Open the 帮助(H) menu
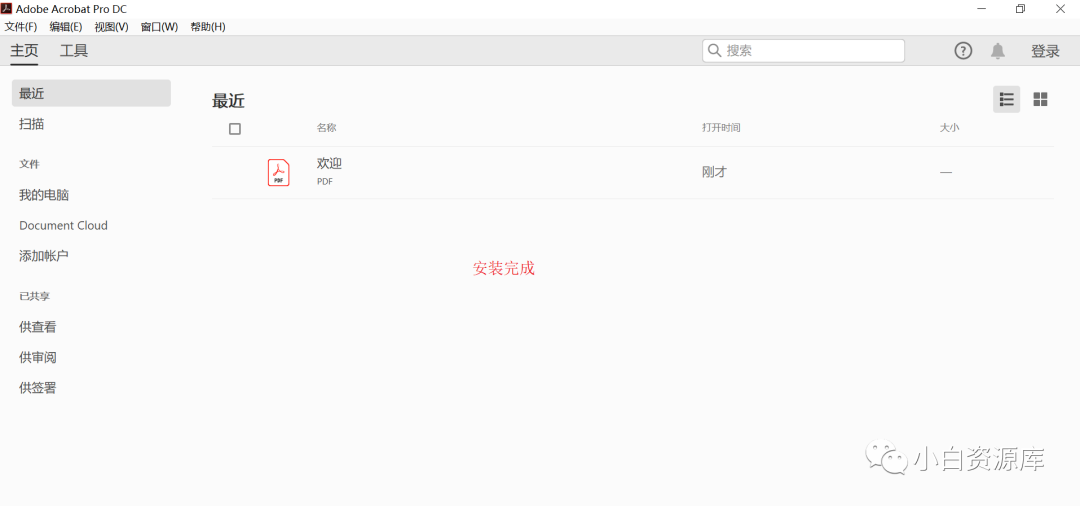The image size is (1080, 506). (x=207, y=27)
